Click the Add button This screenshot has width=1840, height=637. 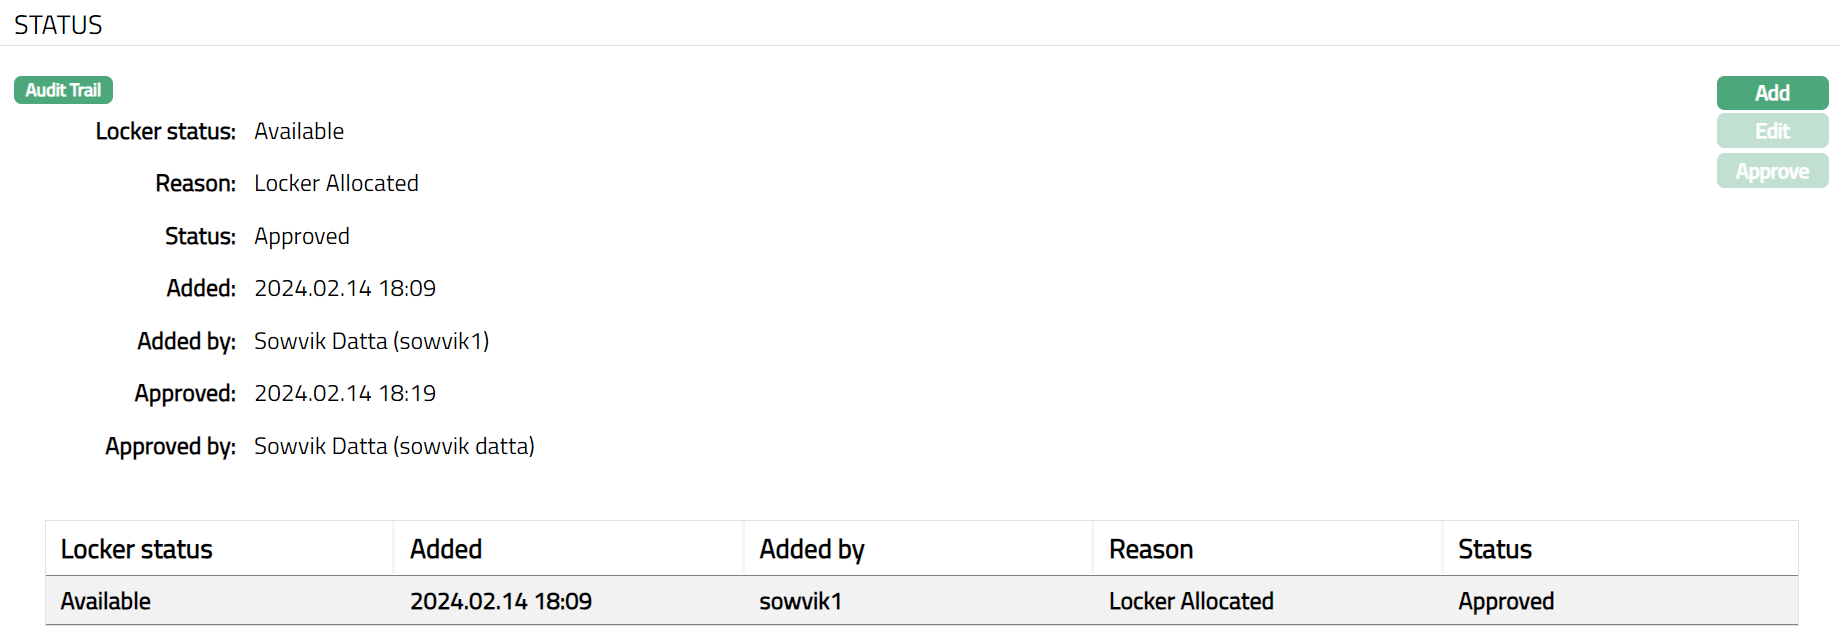coord(1772,93)
